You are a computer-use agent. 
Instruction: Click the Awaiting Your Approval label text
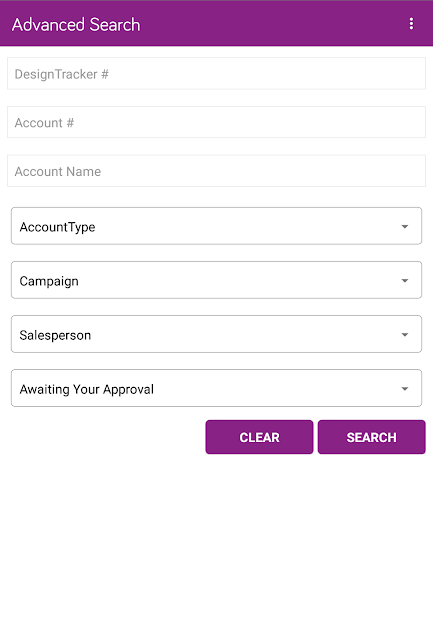pyautogui.click(x=87, y=389)
